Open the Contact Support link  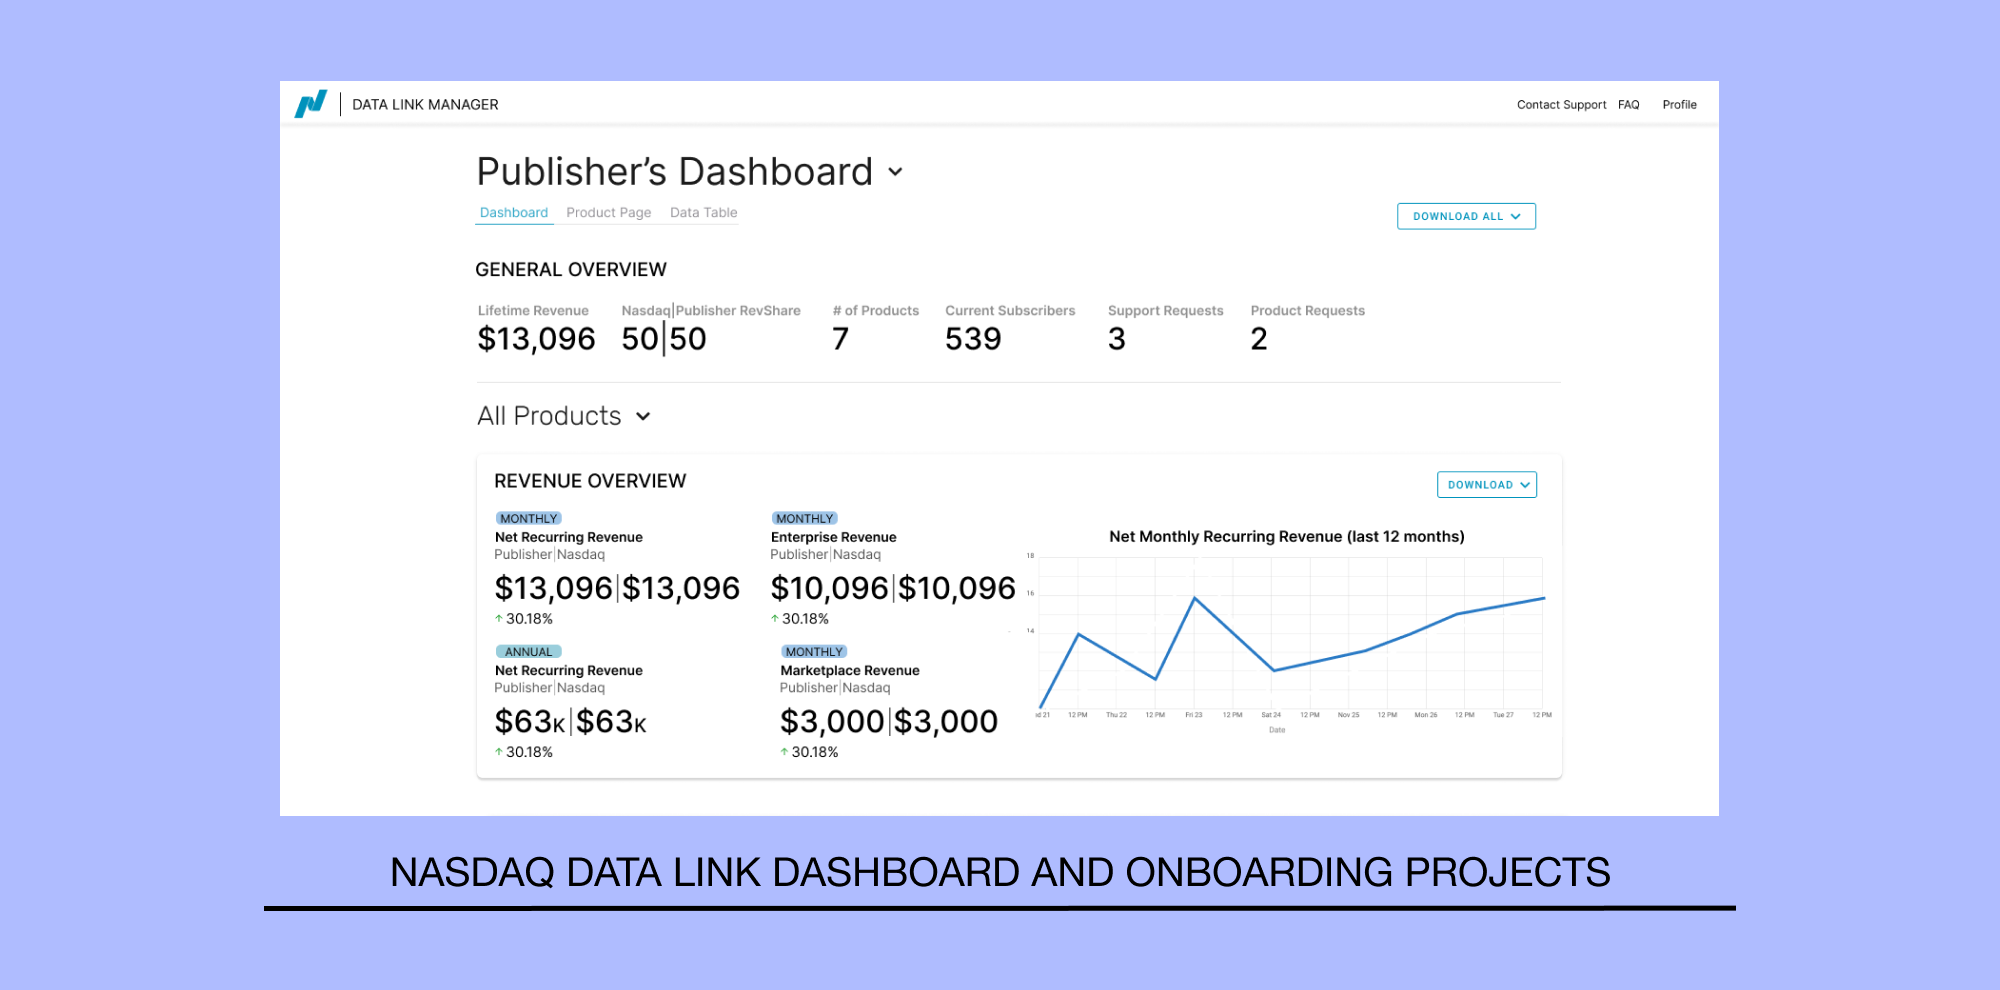pos(1561,105)
